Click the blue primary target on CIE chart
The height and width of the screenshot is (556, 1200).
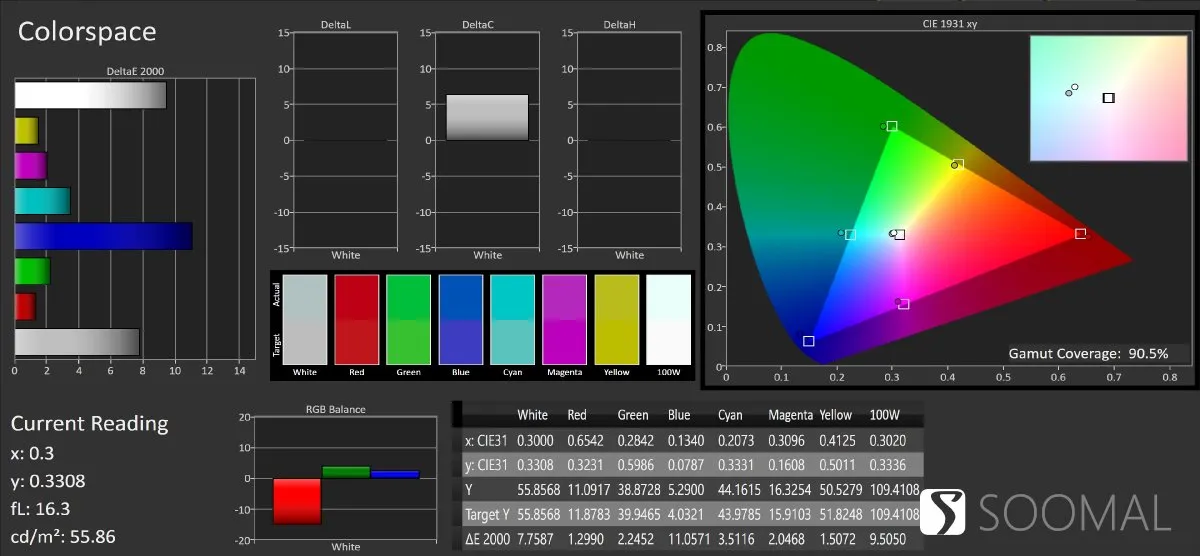(808, 341)
